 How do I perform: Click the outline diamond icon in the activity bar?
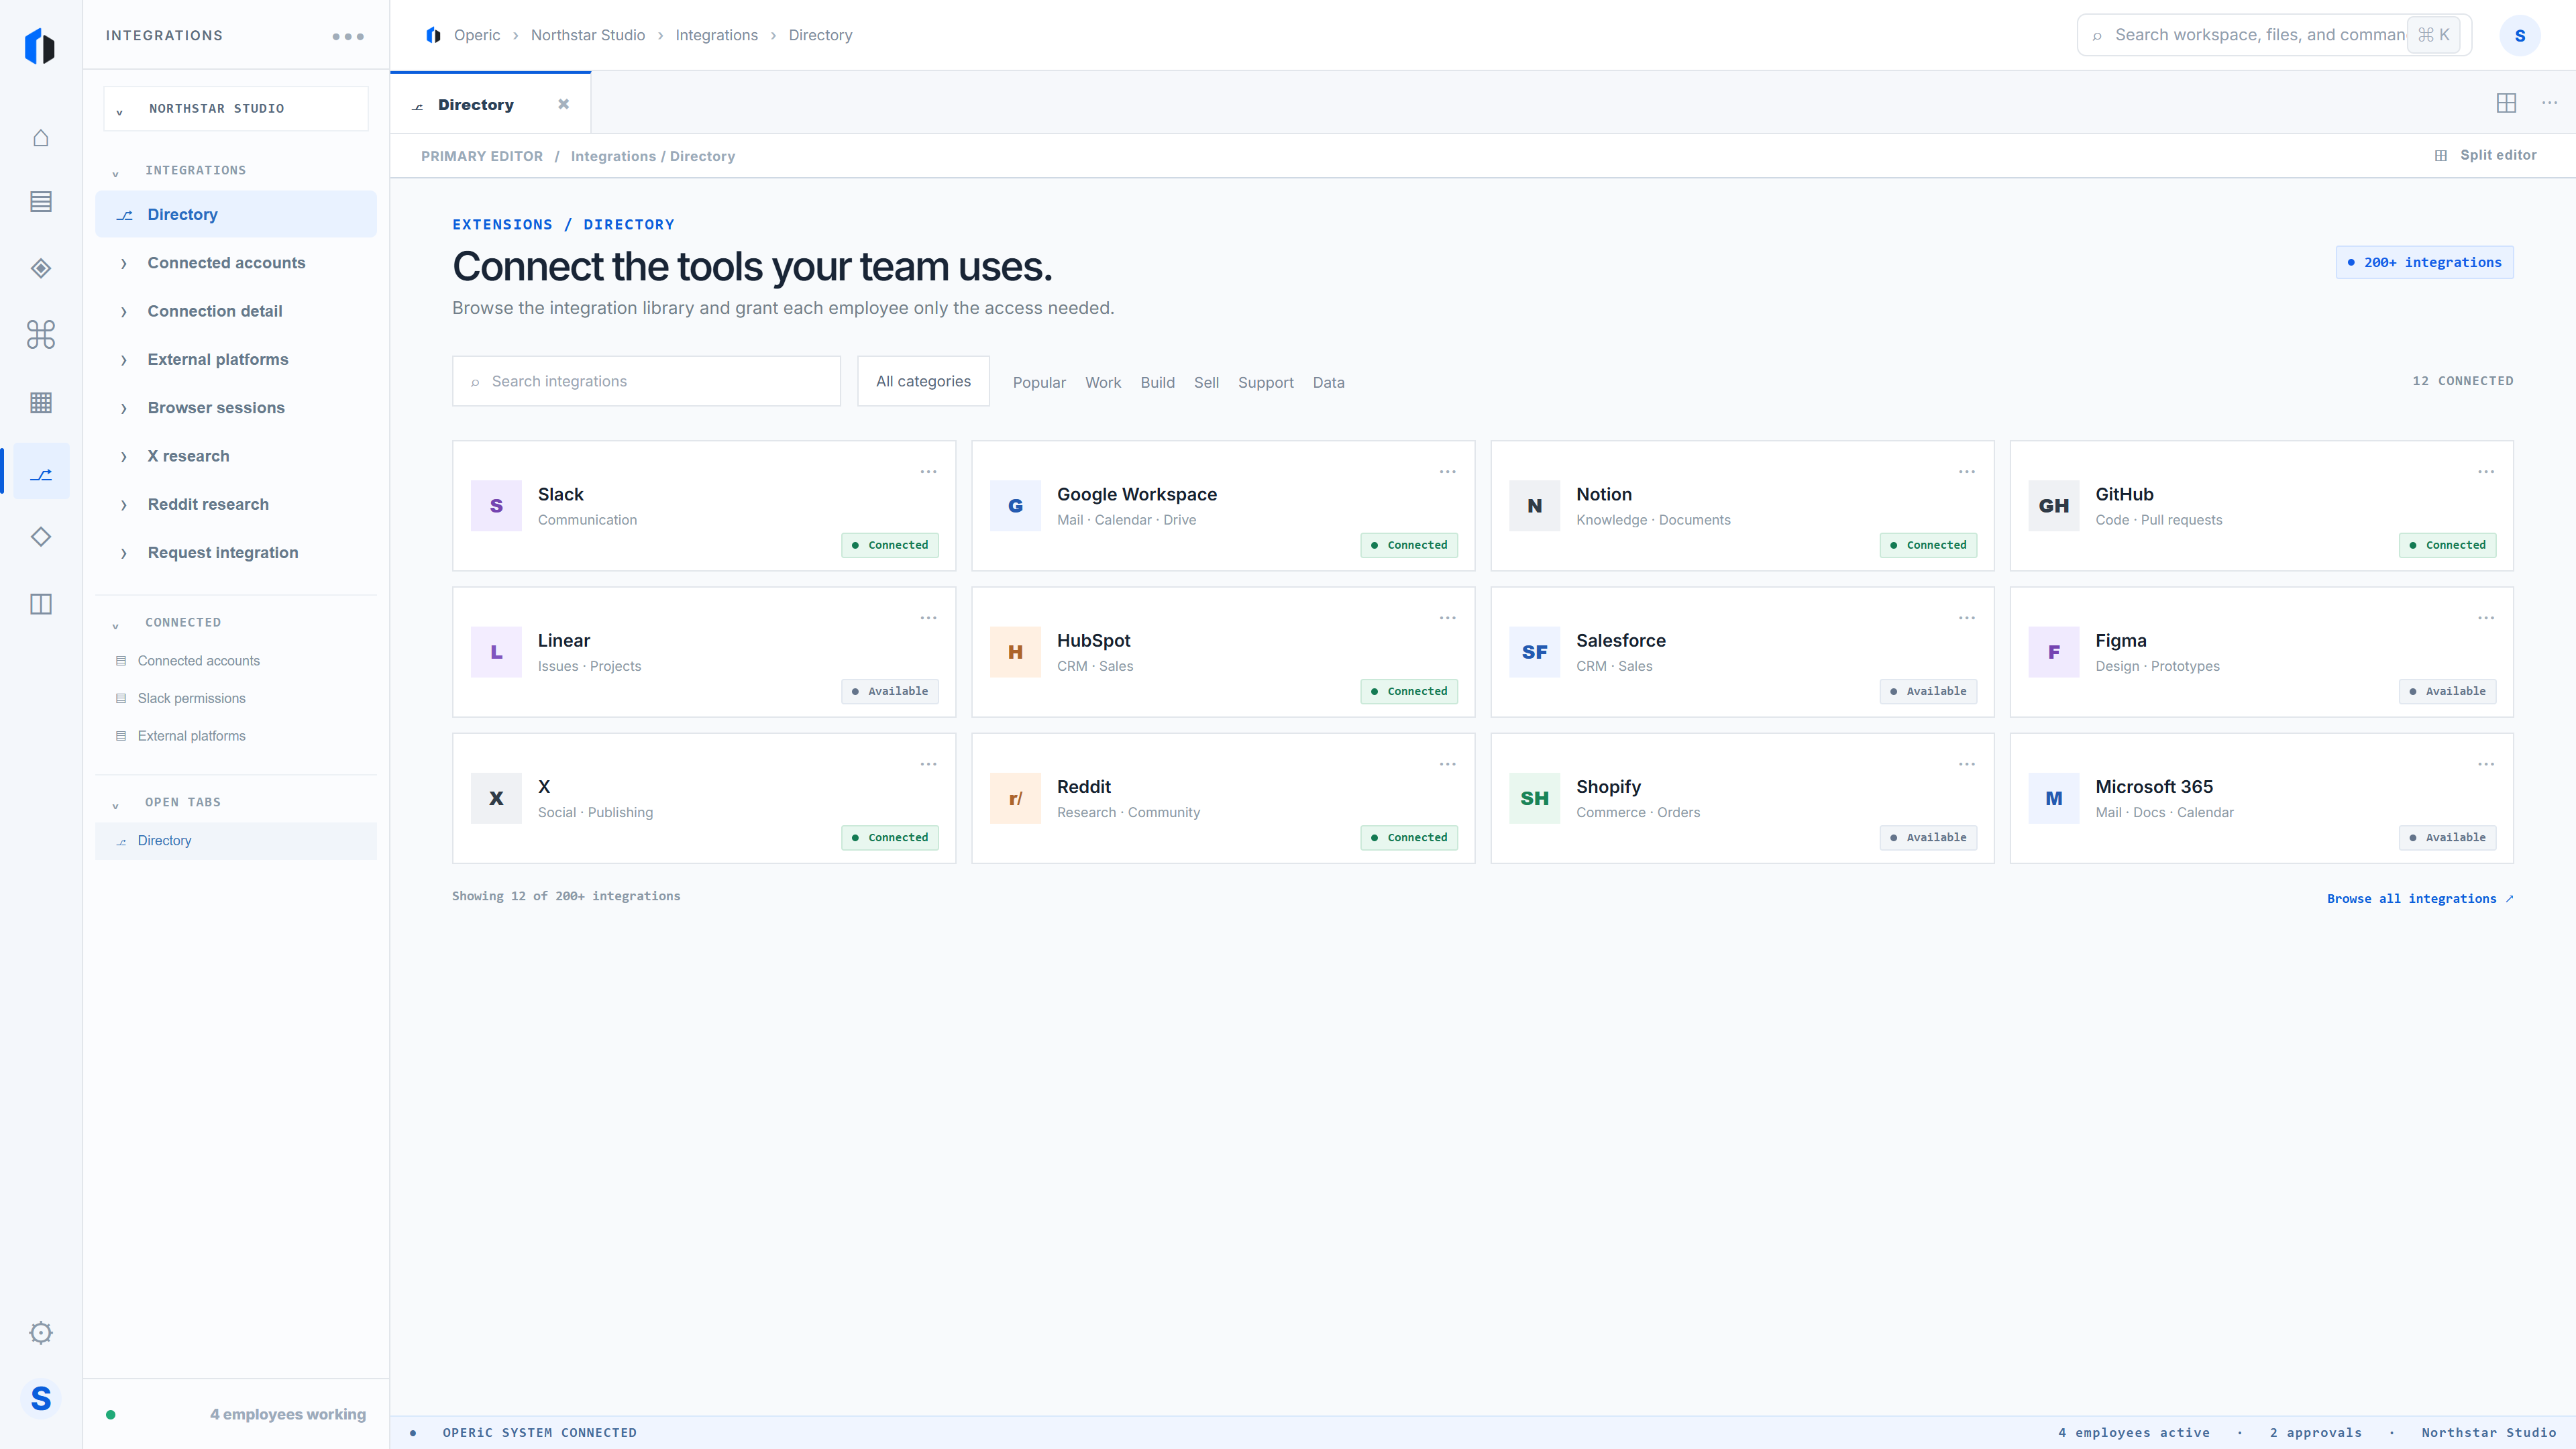pos(41,537)
